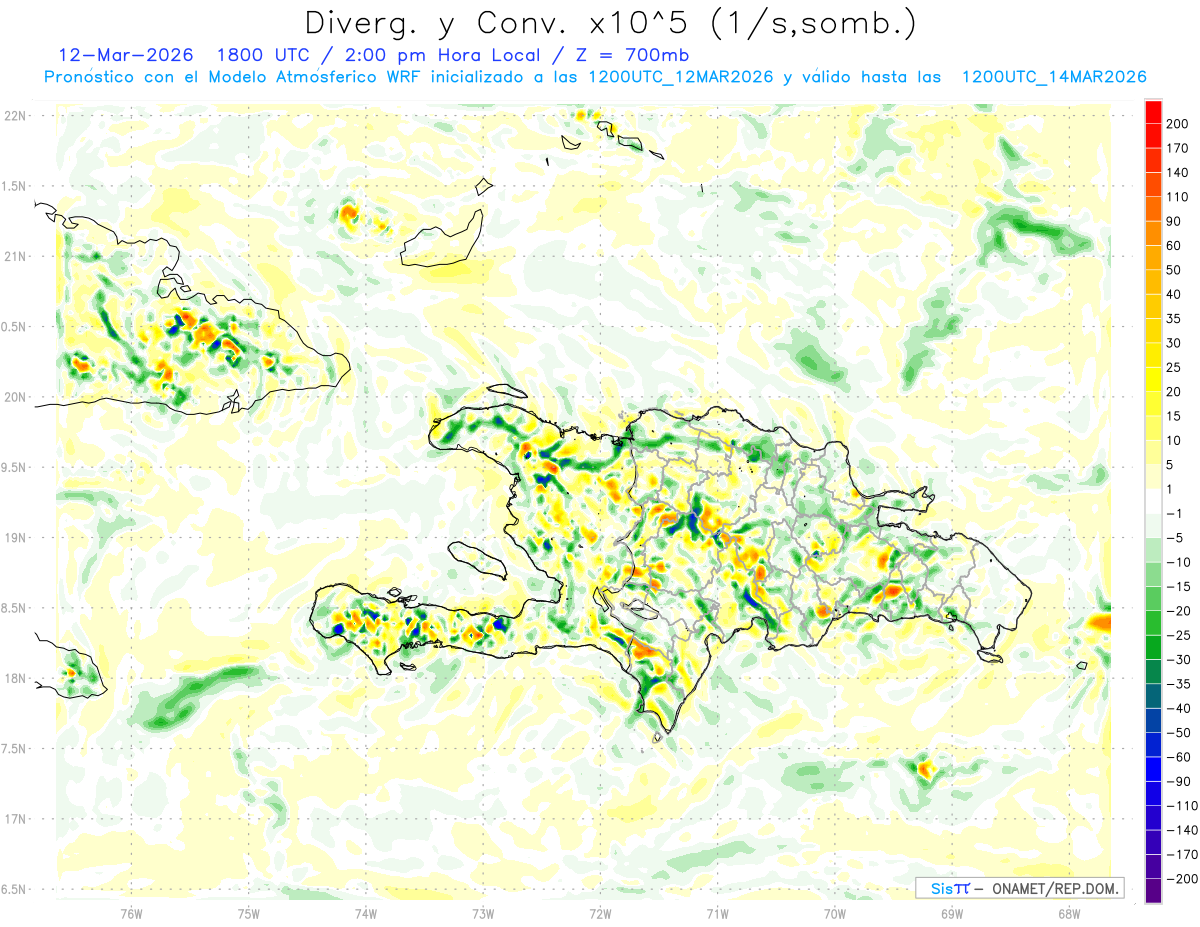Click the 'ONAMET/REP.DOM.' credit label

(1055, 888)
